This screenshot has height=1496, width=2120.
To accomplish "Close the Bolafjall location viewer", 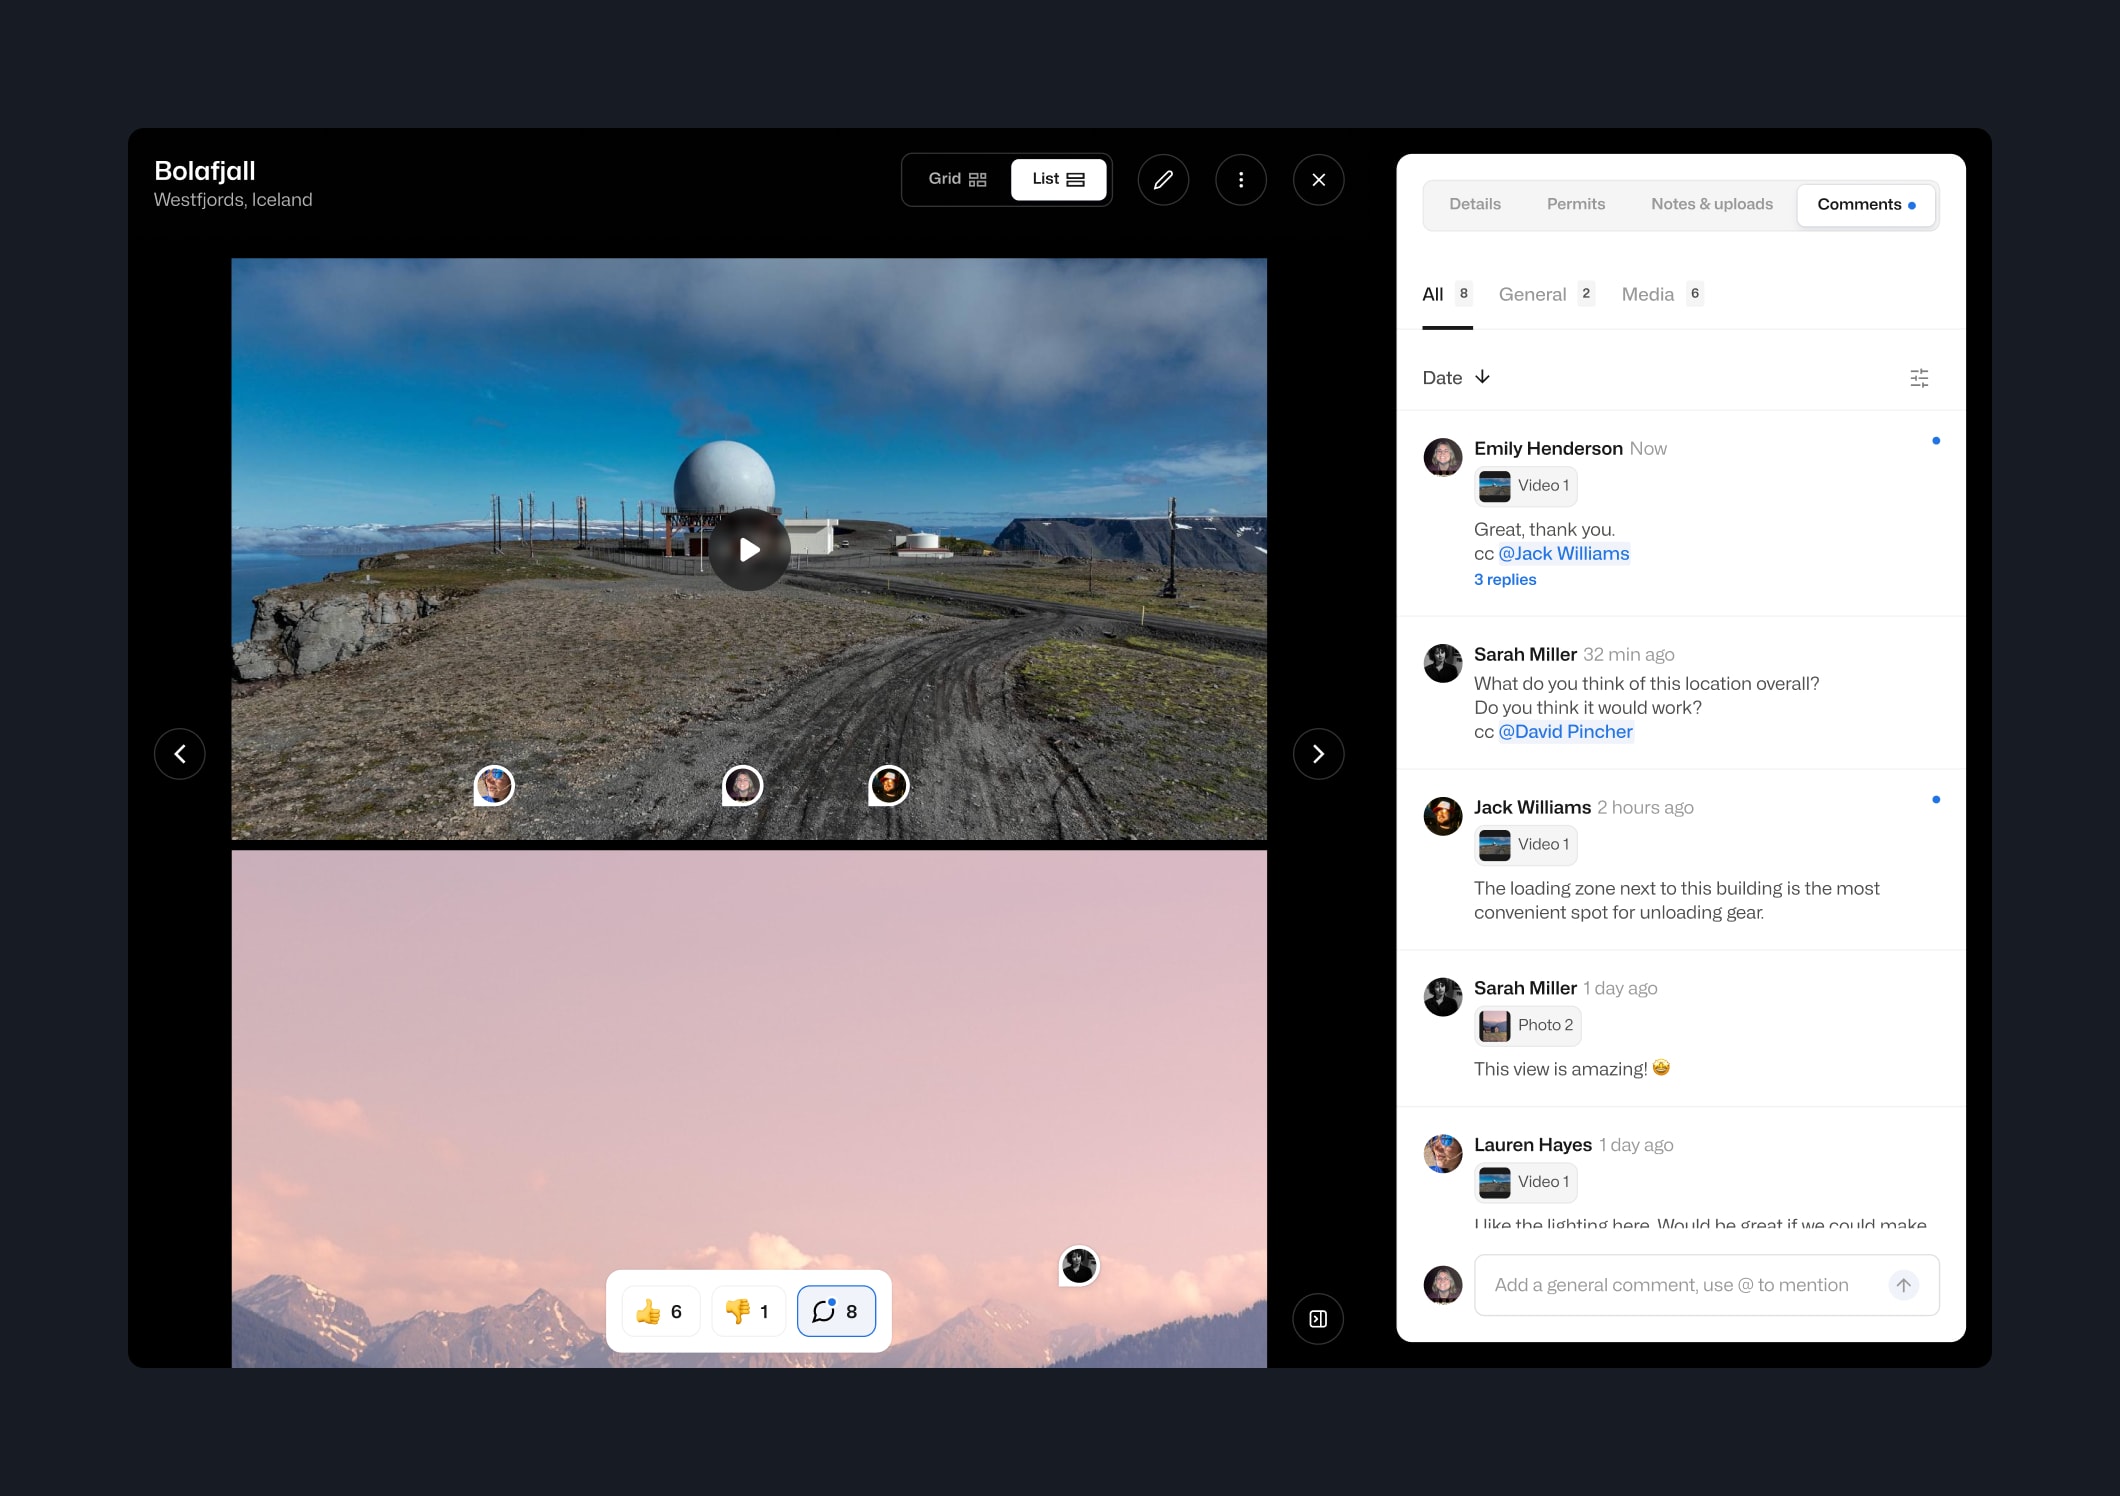I will [x=1318, y=180].
